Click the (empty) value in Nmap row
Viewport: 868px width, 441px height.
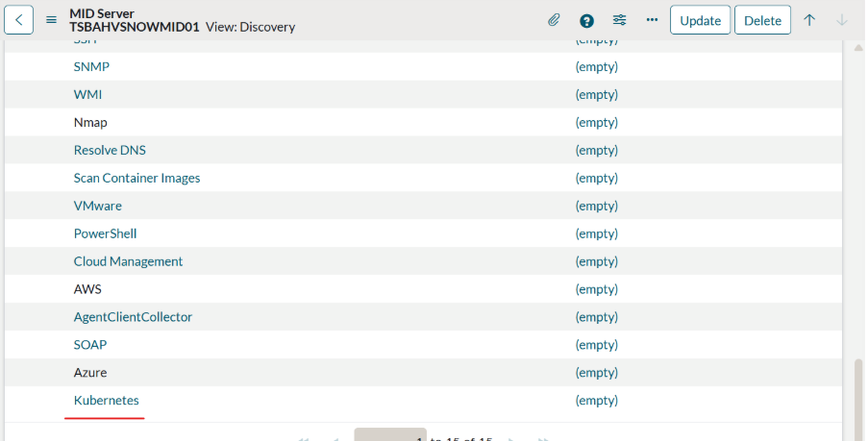coord(596,122)
